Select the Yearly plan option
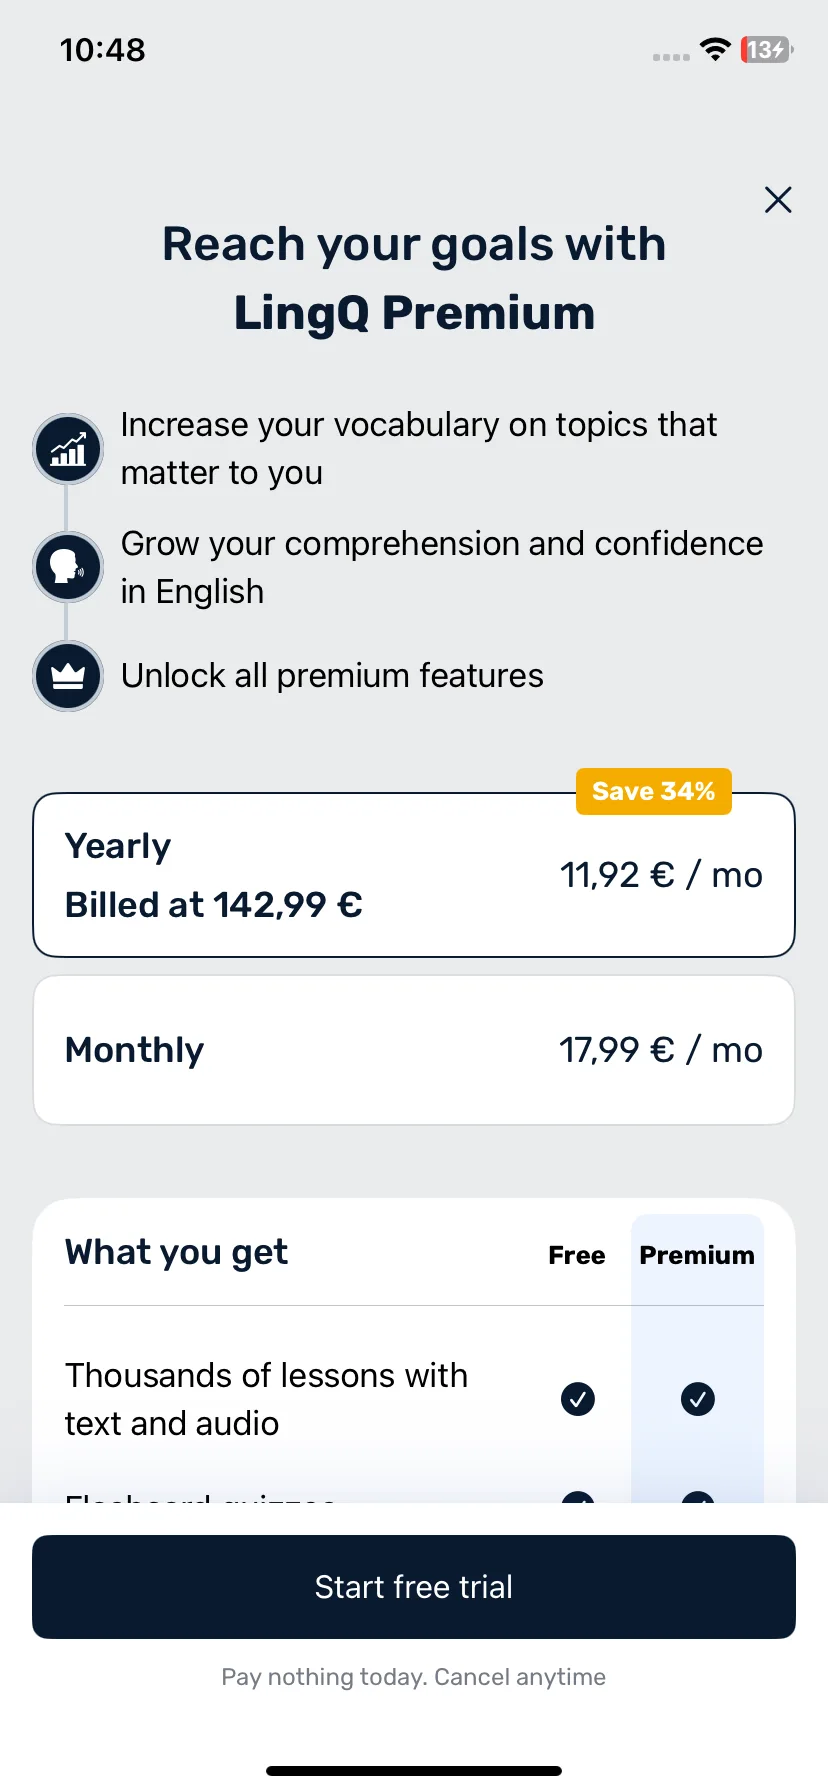This screenshot has height=1792, width=828. (414, 875)
